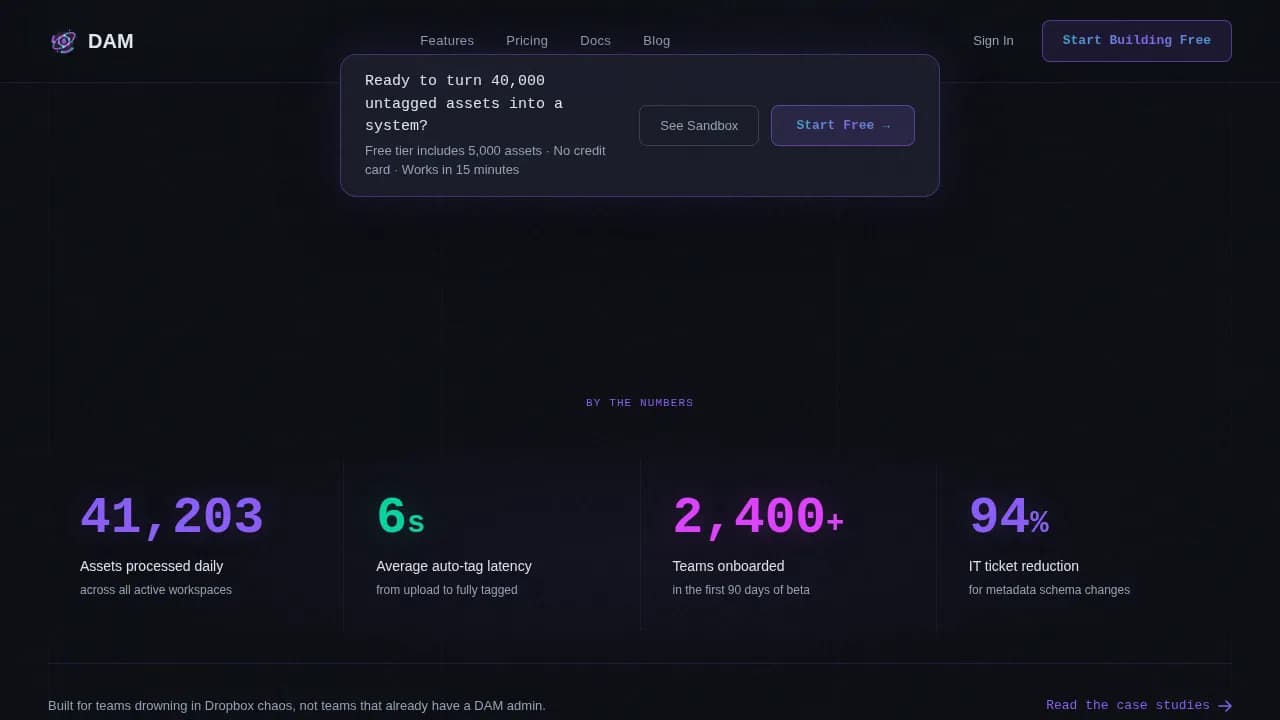
Task: Click the arrow inside Start Free button
Action: [x=884, y=125]
